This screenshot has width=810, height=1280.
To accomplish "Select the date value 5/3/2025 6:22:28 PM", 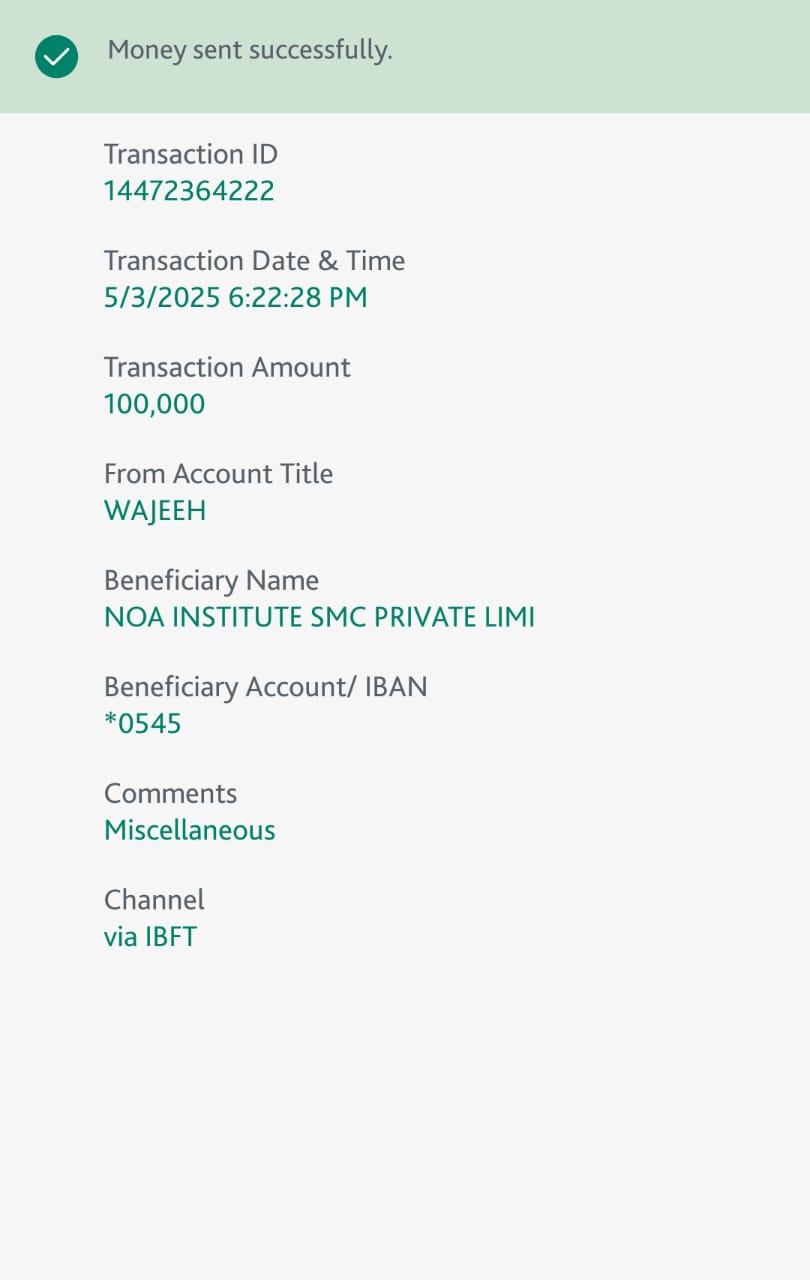I will coord(235,297).
